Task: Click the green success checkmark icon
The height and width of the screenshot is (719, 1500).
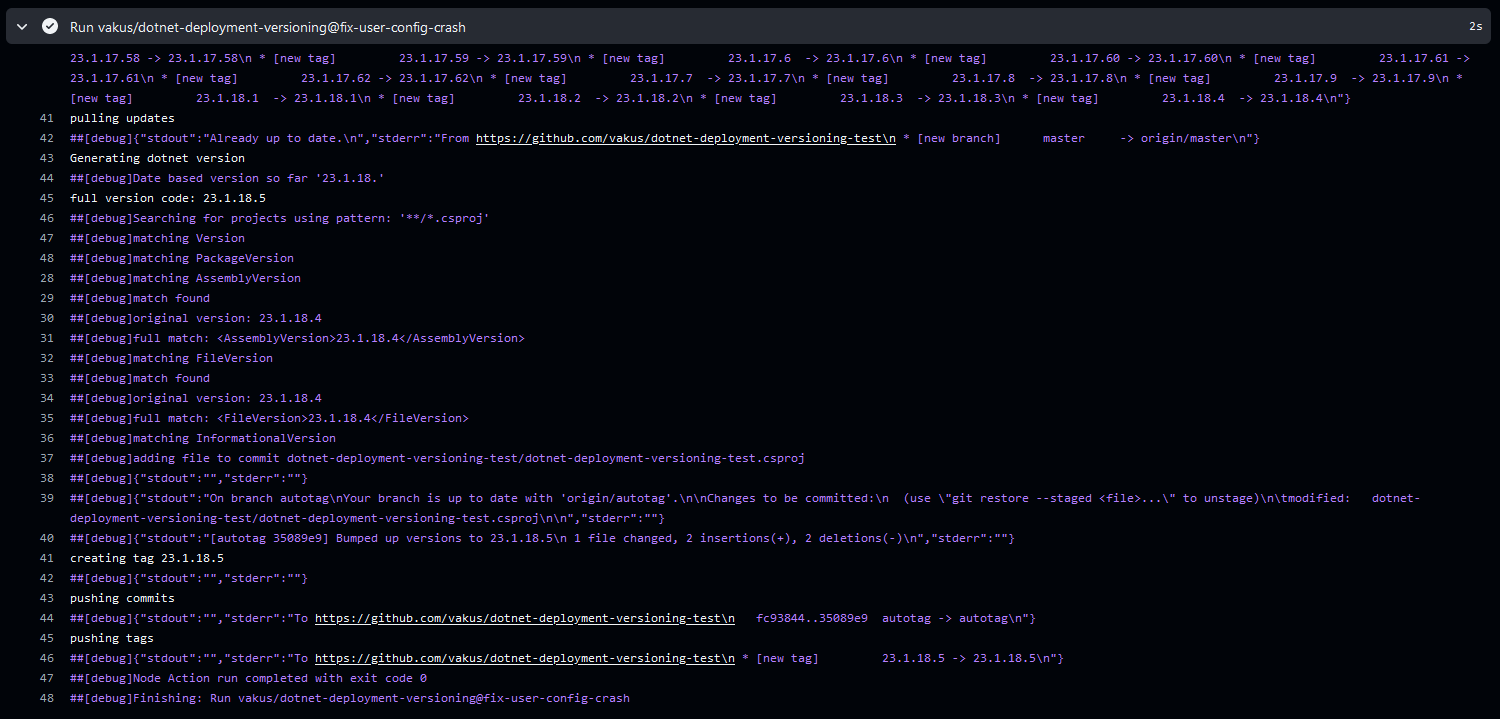Action: (49, 26)
